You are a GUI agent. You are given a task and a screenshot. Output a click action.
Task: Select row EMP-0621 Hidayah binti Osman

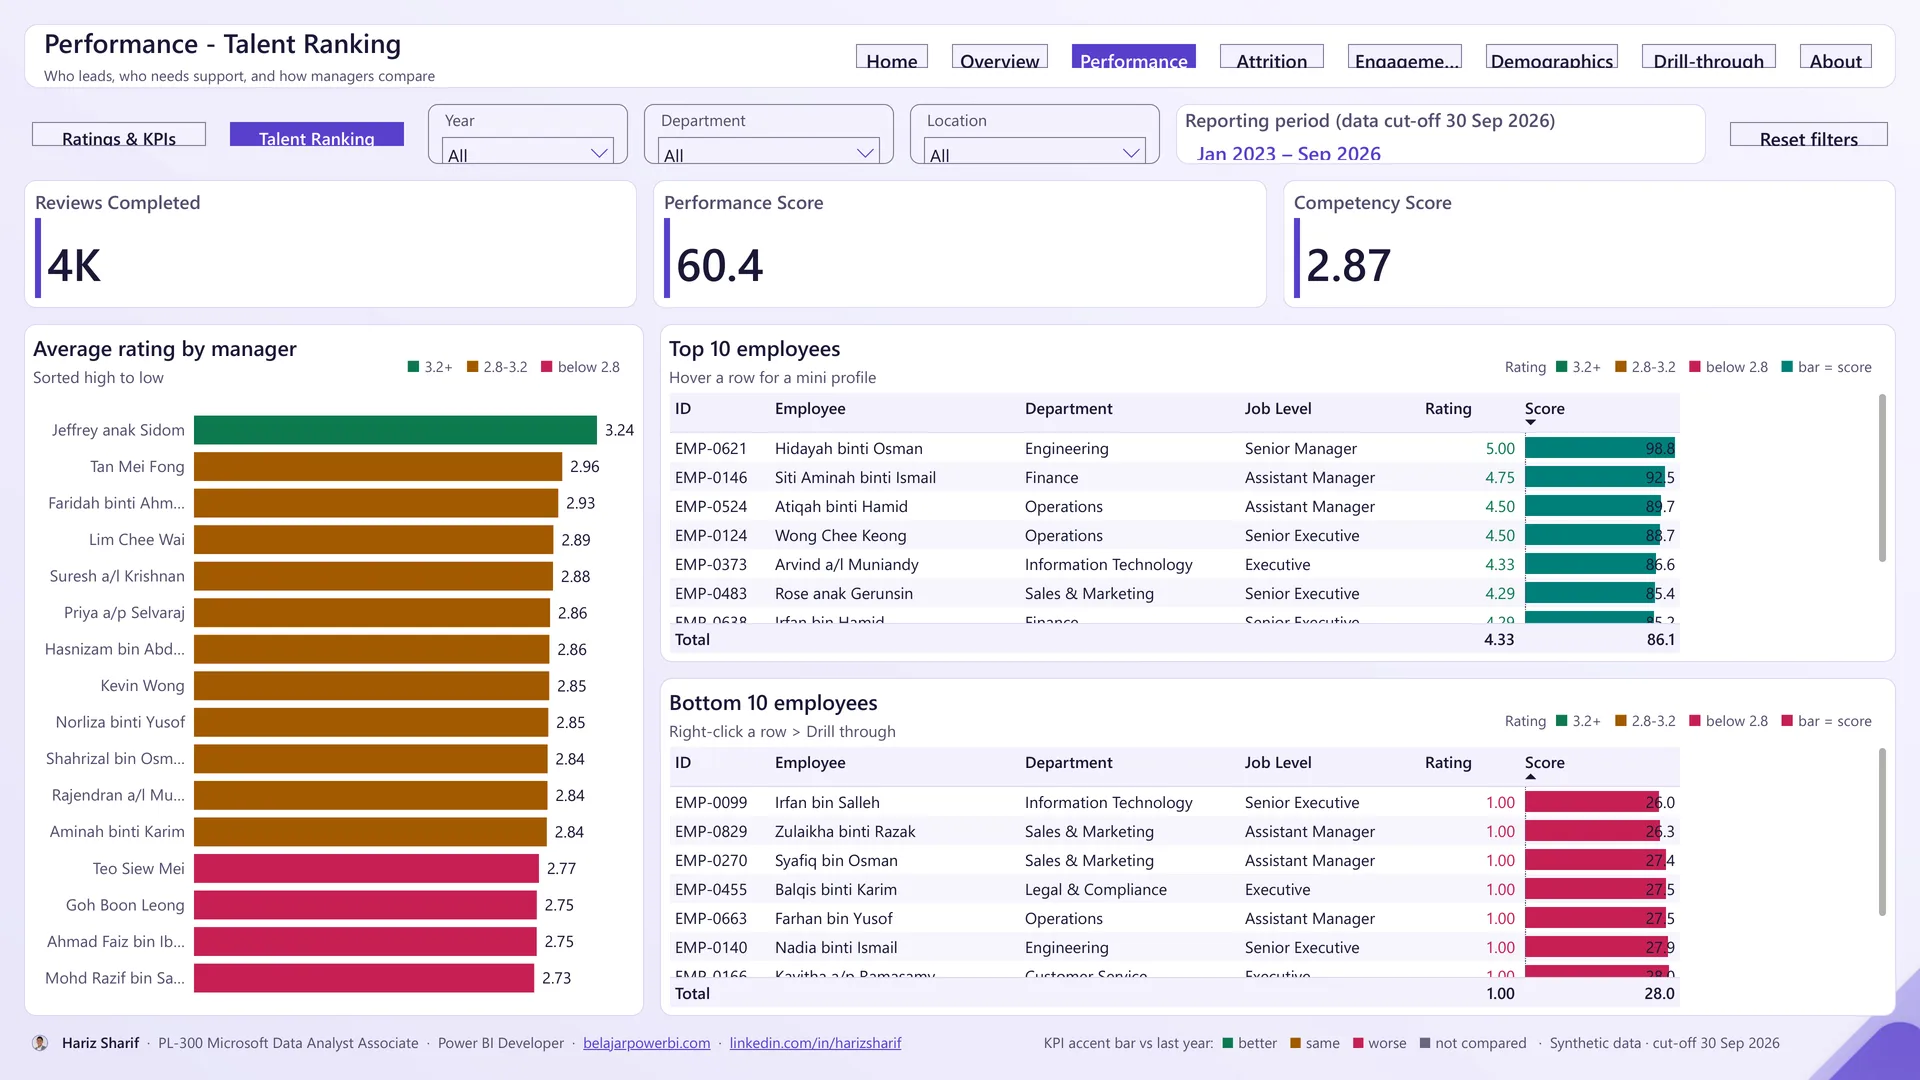tap(1174, 449)
